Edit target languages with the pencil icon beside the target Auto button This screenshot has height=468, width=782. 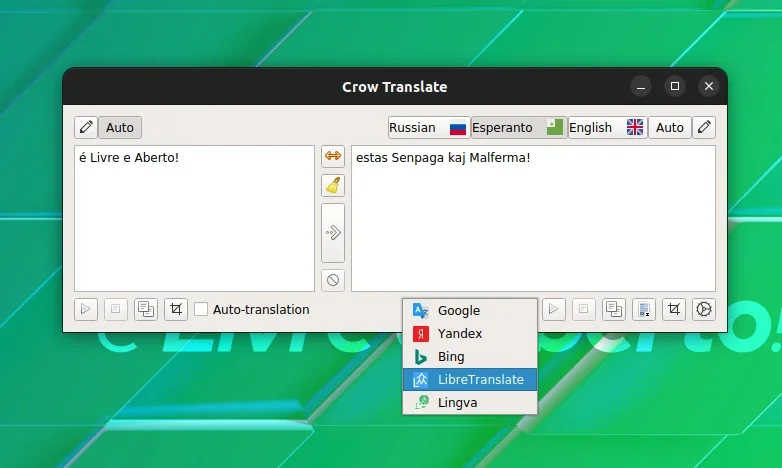704,127
